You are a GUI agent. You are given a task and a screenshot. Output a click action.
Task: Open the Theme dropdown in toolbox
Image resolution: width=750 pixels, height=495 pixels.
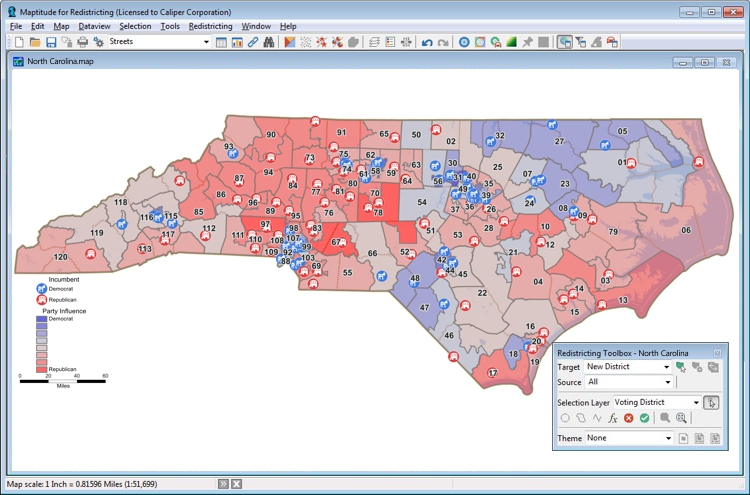tap(667, 438)
